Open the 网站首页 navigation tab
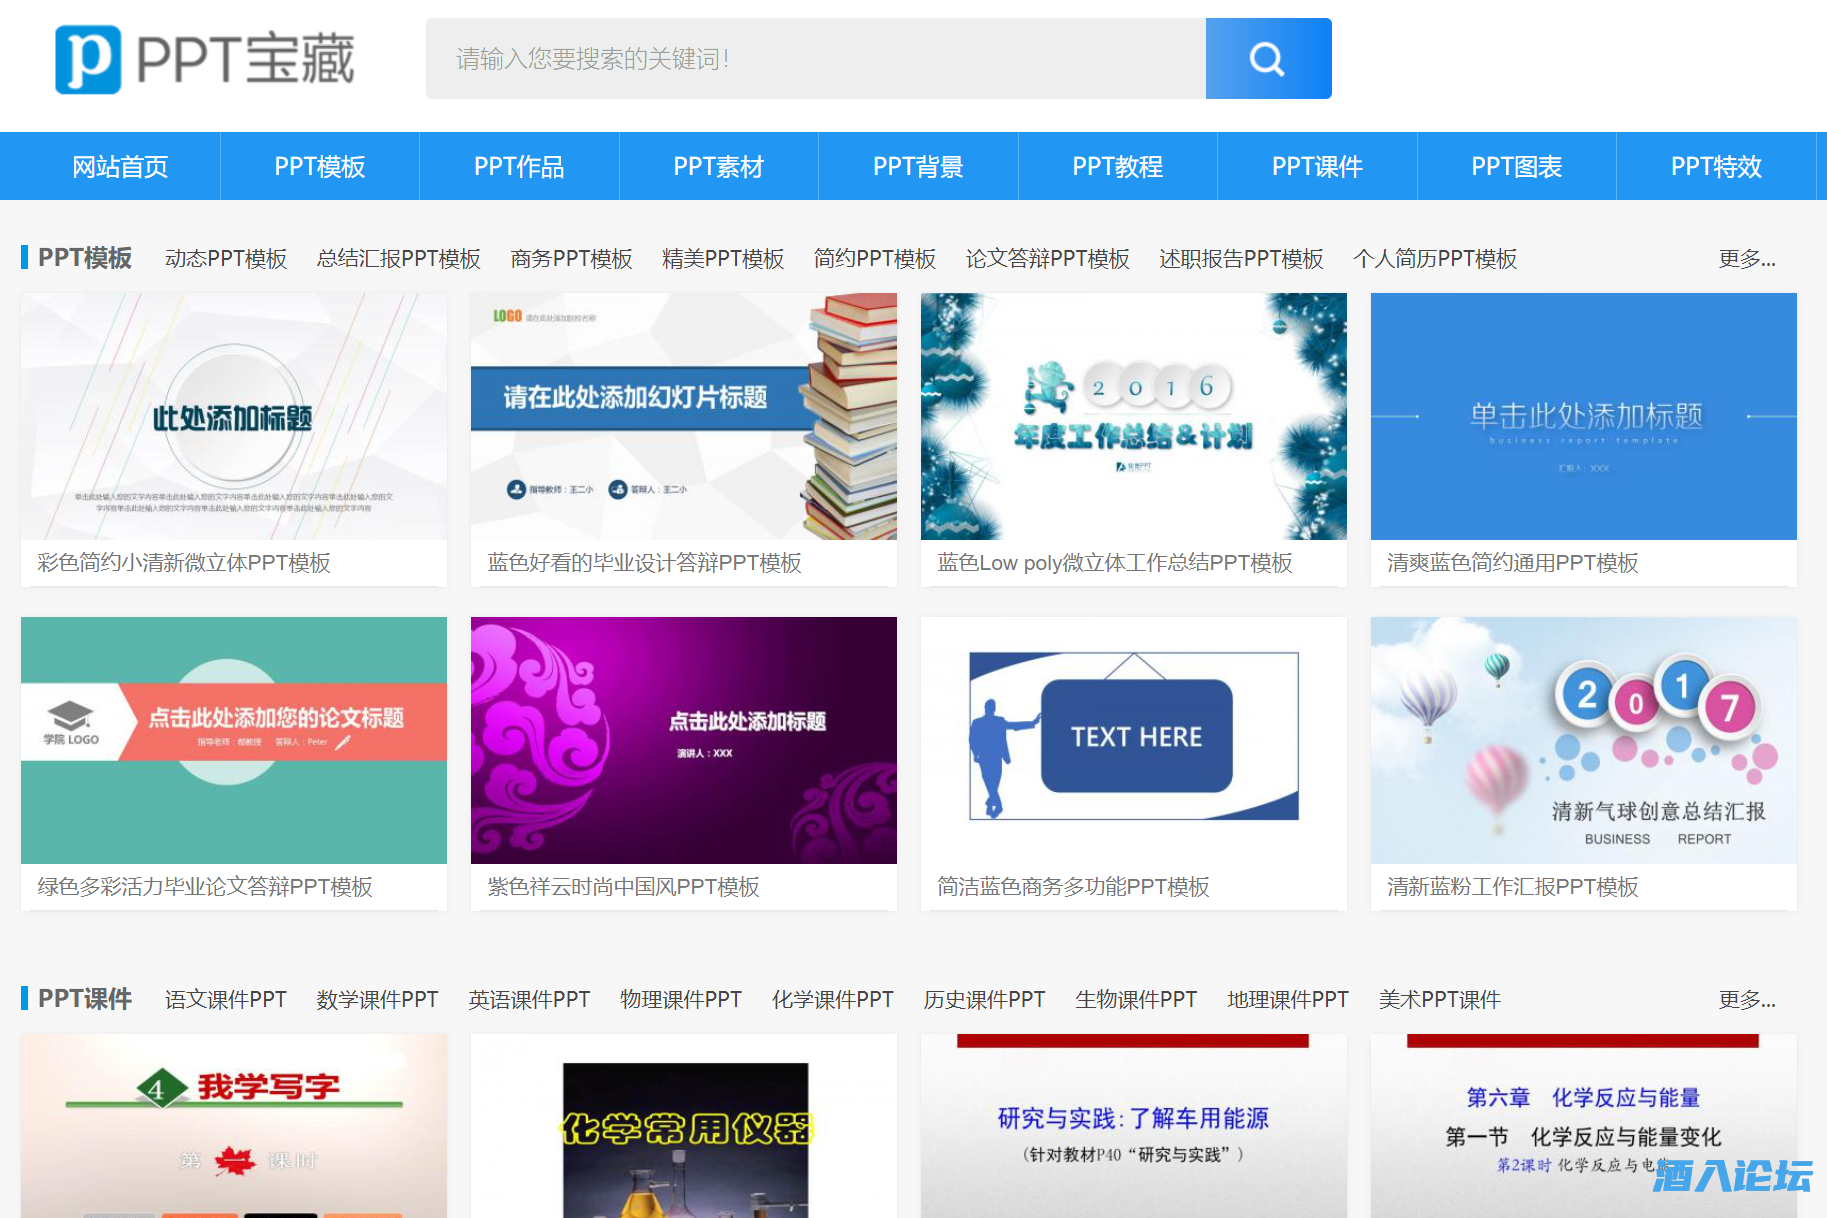Viewport: 1827px width, 1218px height. 120,166
